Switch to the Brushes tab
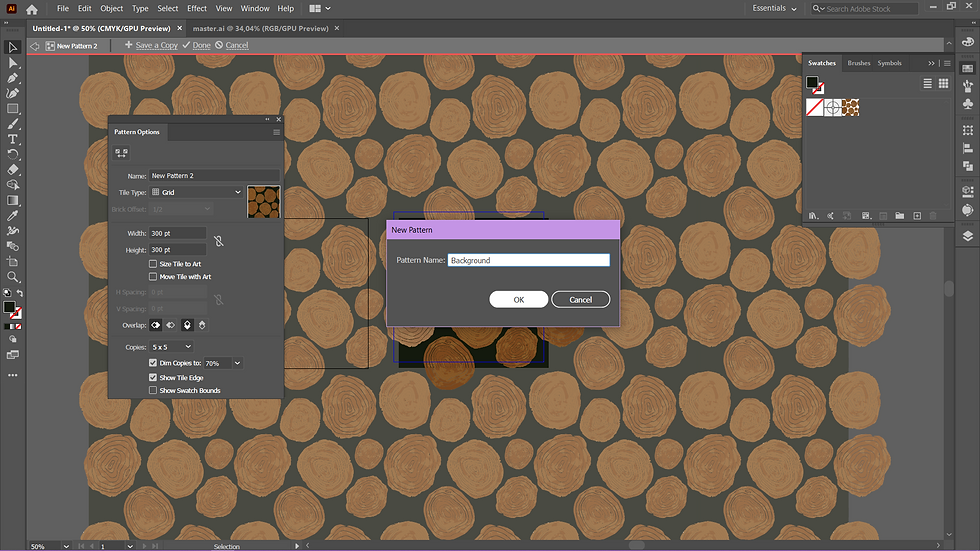 858,63
